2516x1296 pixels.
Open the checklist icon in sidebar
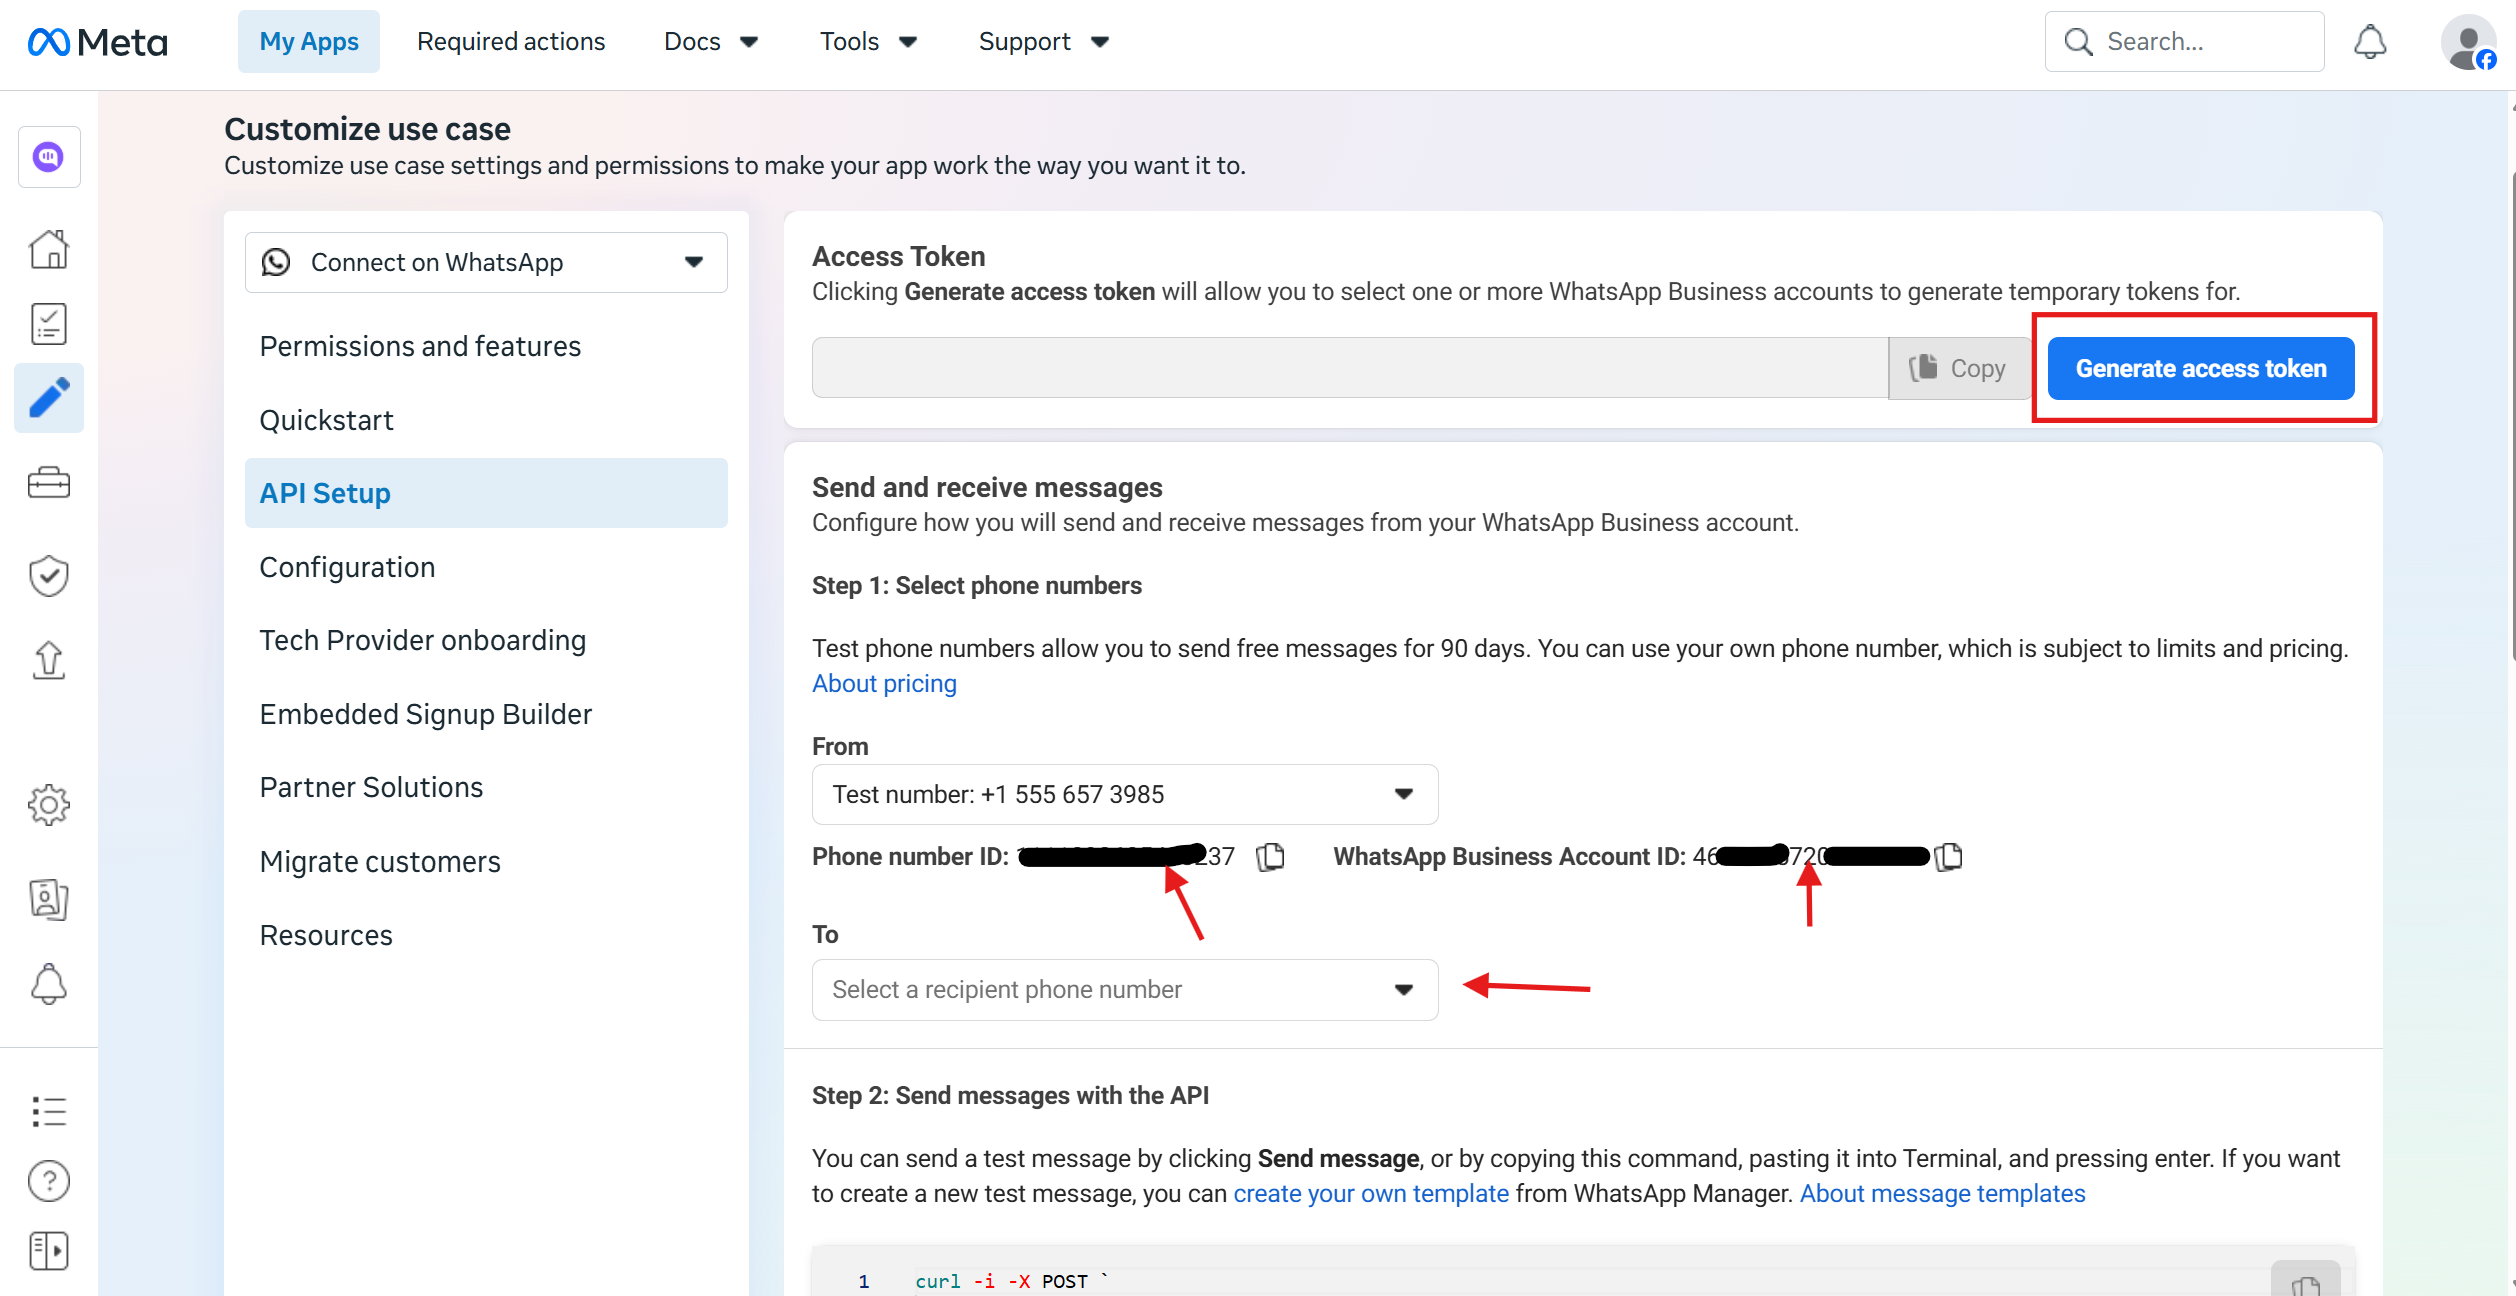click(49, 324)
